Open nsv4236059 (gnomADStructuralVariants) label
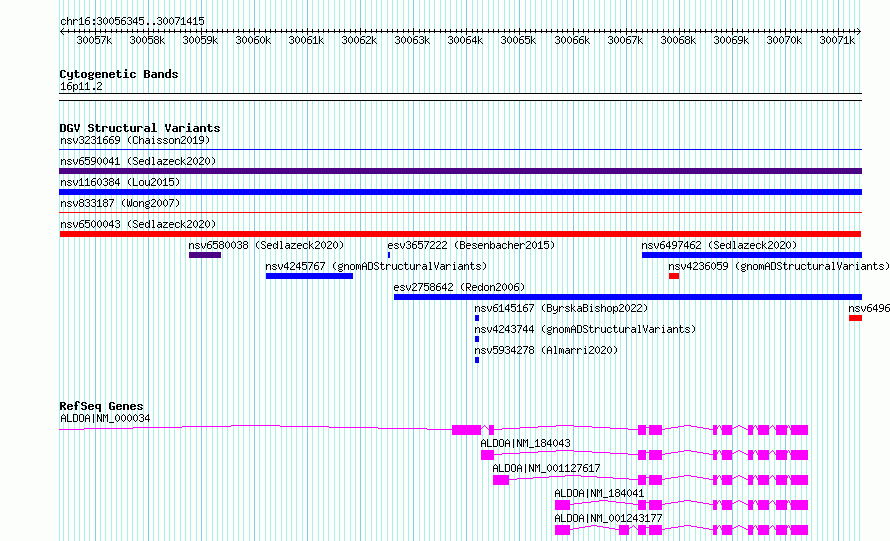 click(x=779, y=266)
